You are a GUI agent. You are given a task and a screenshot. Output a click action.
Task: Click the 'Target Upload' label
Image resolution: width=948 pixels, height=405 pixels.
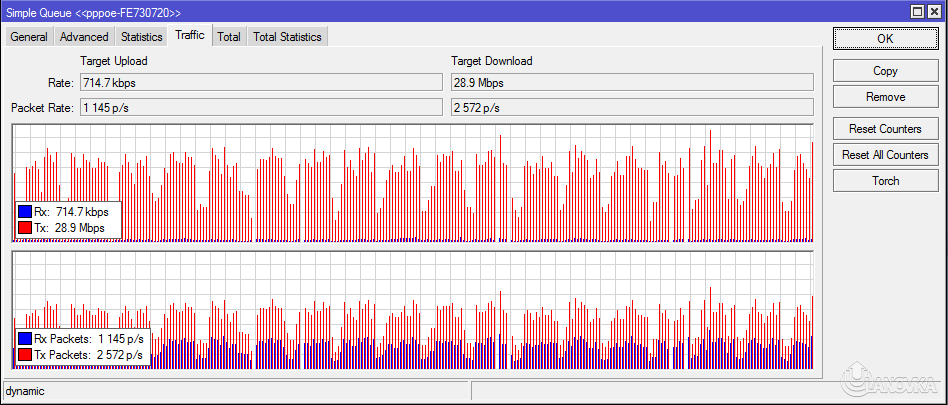coord(114,61)
